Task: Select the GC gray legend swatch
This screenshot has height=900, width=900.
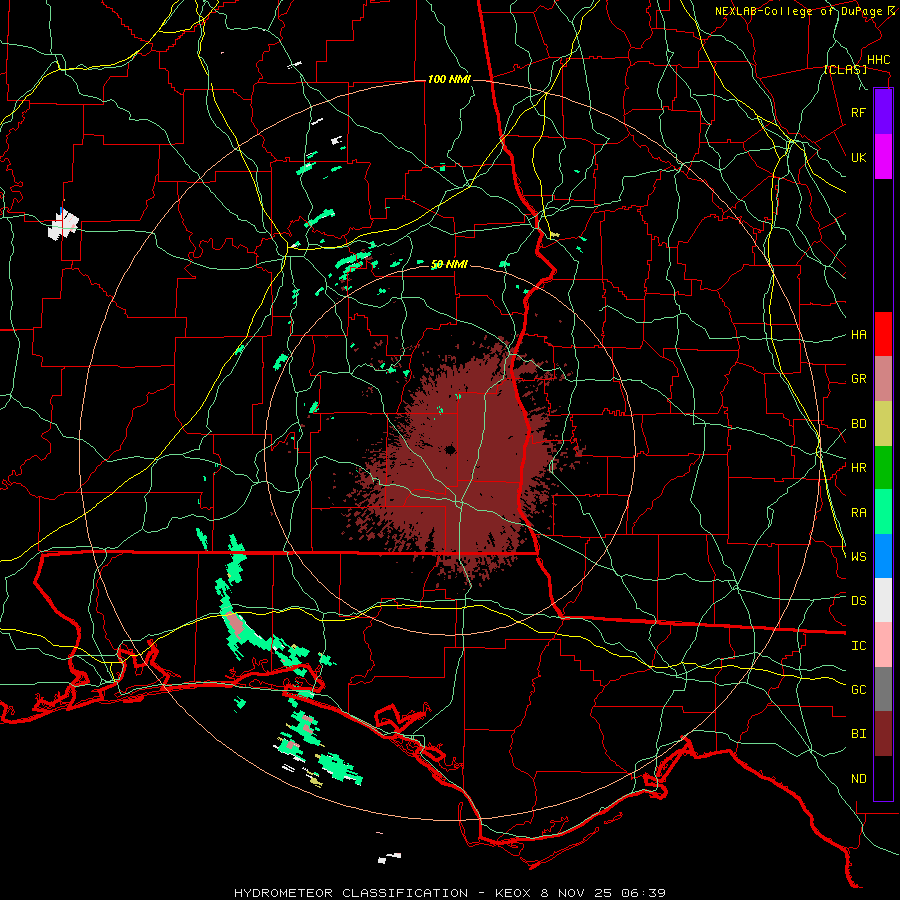Action: click(883, 689)
